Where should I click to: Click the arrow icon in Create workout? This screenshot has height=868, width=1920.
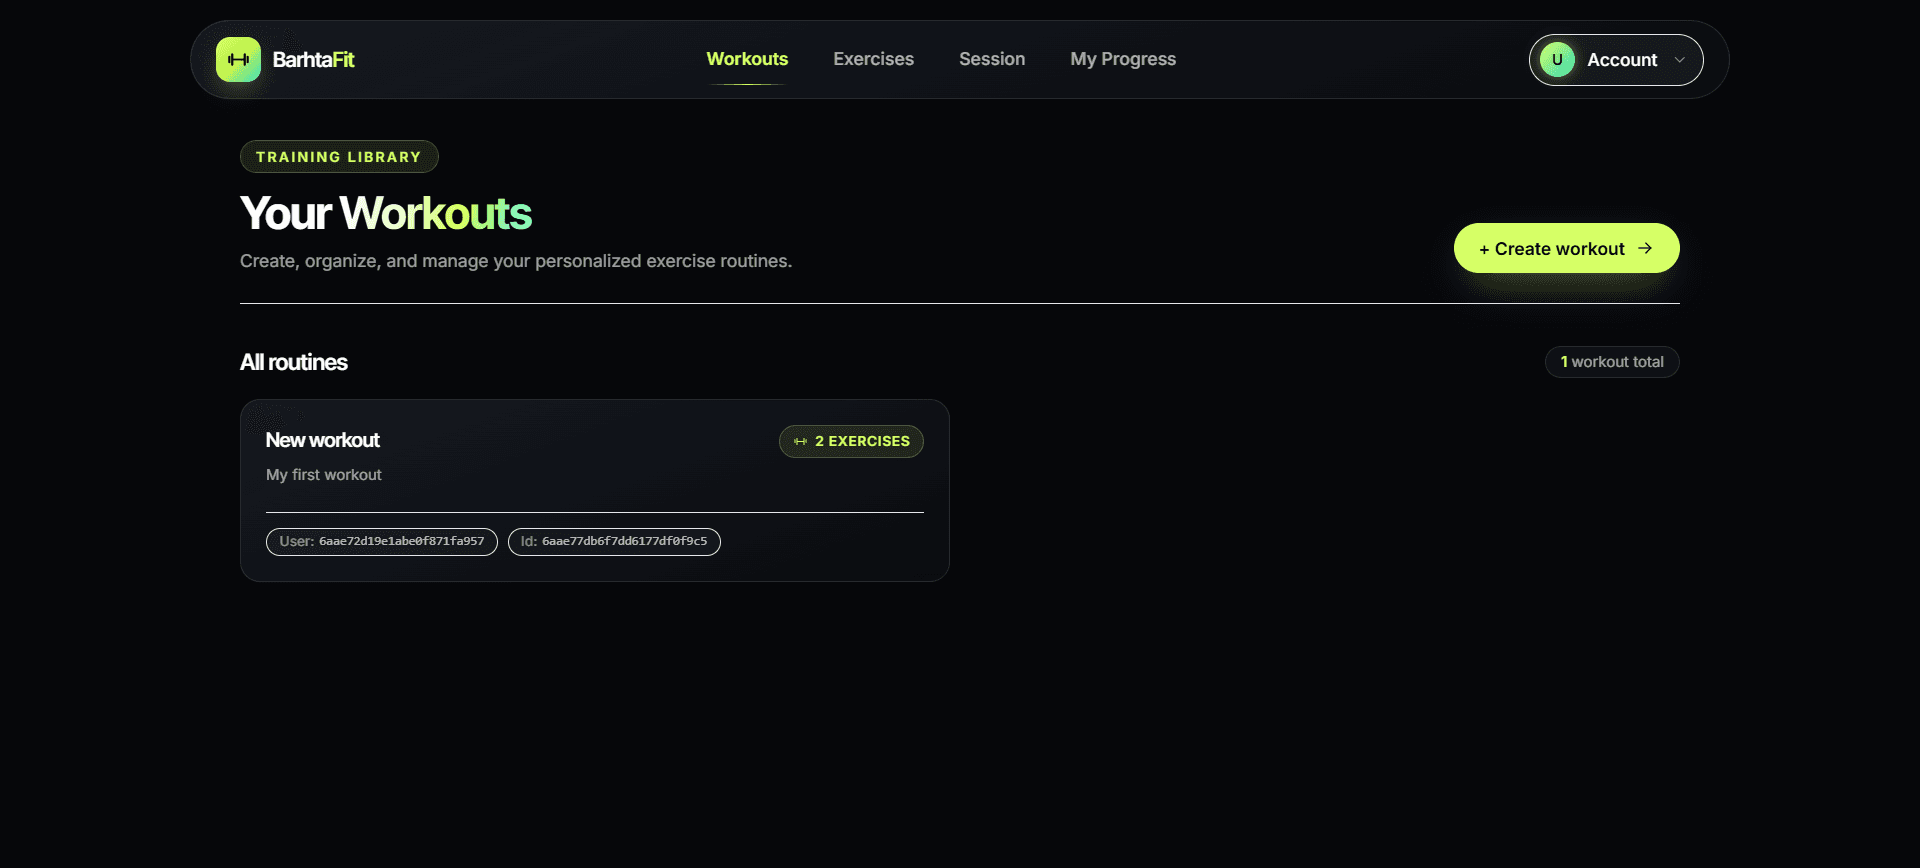[x=1645, y=248]
